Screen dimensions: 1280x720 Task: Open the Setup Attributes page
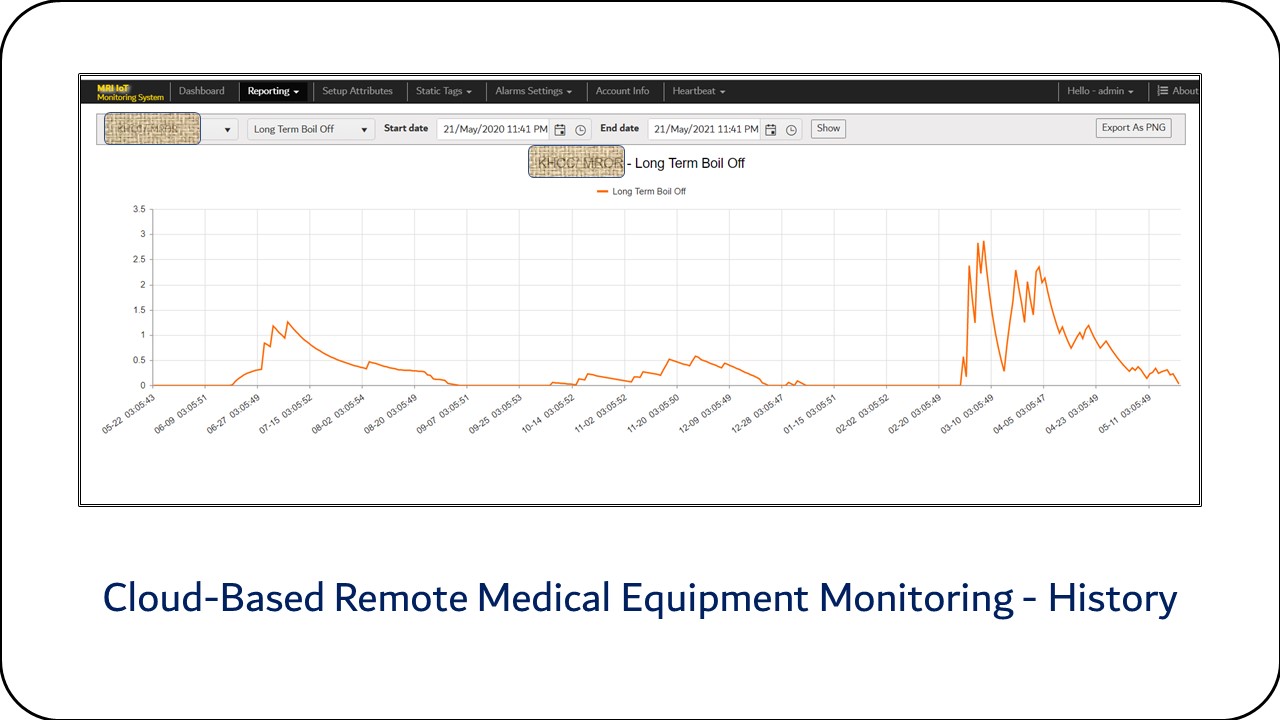[x=357, y=91]
